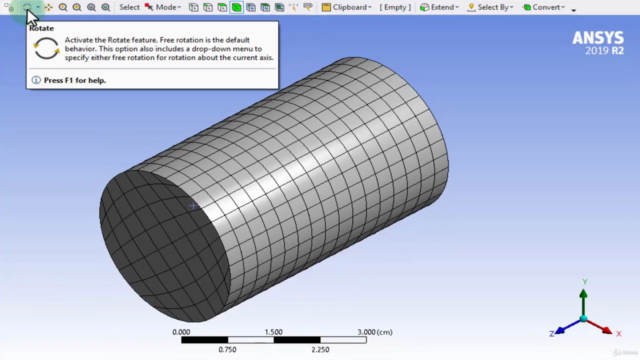Click the first magnifier Zoom icon
The image size is (640, 360).
pos(62,7)
